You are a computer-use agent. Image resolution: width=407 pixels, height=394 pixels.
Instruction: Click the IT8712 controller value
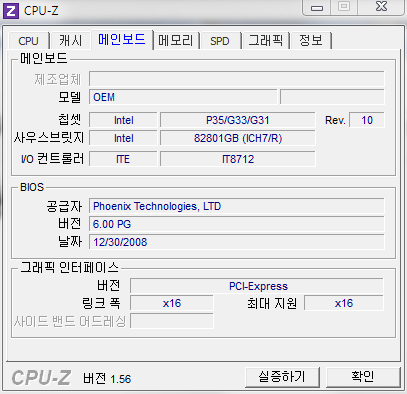238,159
